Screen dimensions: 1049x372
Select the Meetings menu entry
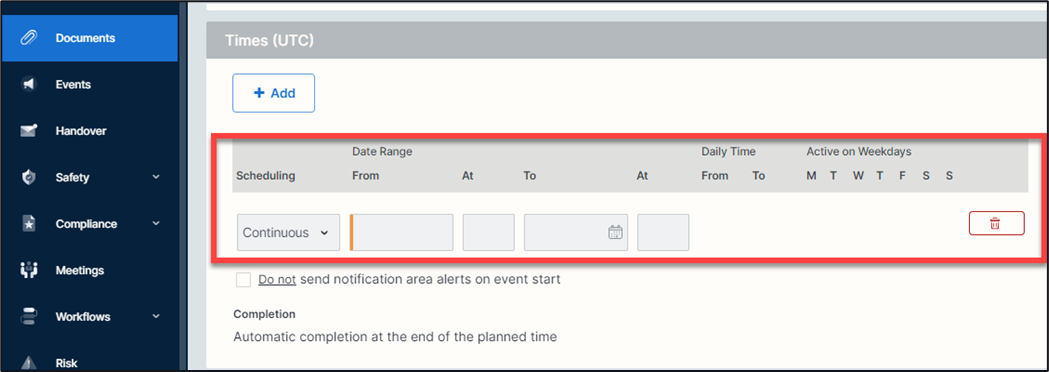click(x=80, y=270)
